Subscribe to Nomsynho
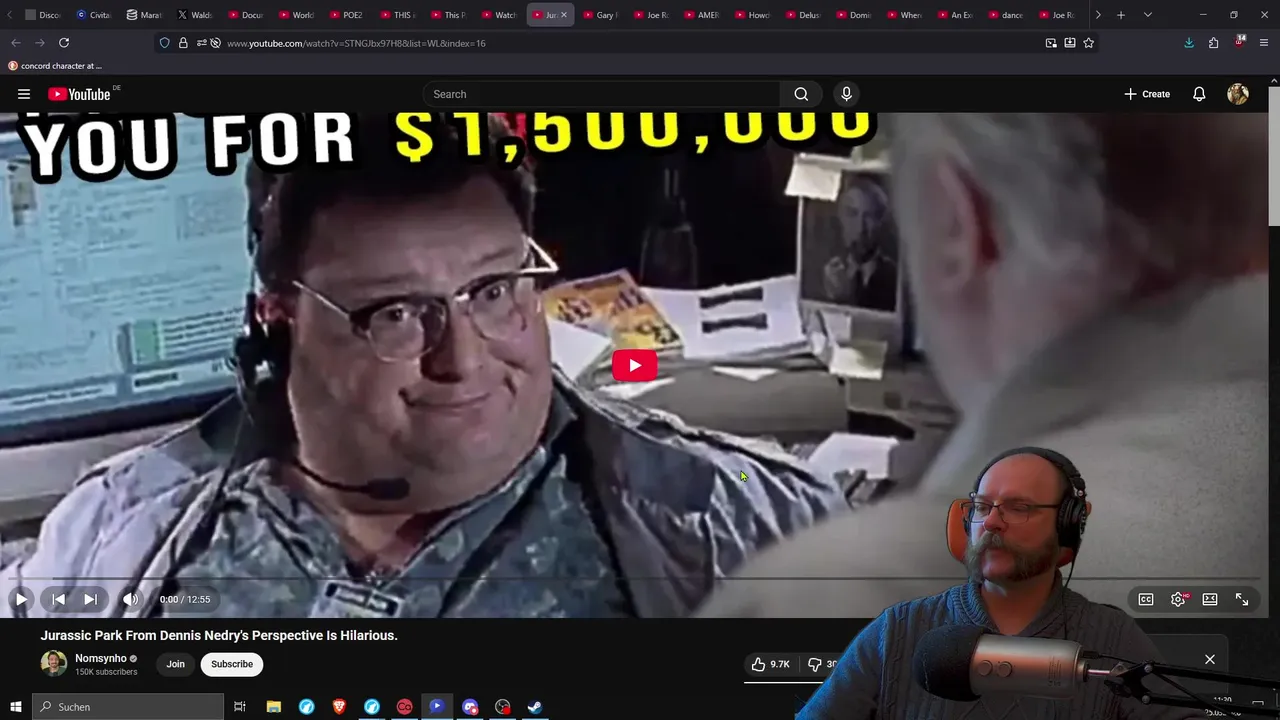 [x=232, y=664]
